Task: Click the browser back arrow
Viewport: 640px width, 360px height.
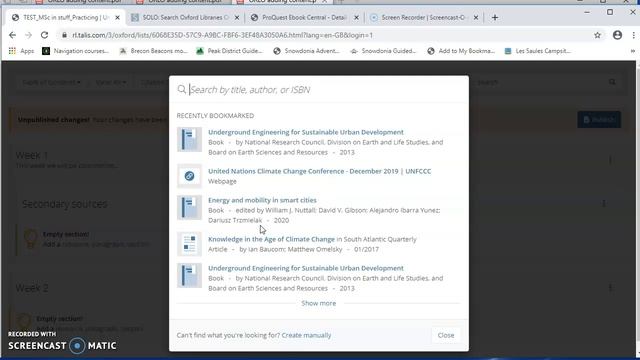Action: coord(12,35)
